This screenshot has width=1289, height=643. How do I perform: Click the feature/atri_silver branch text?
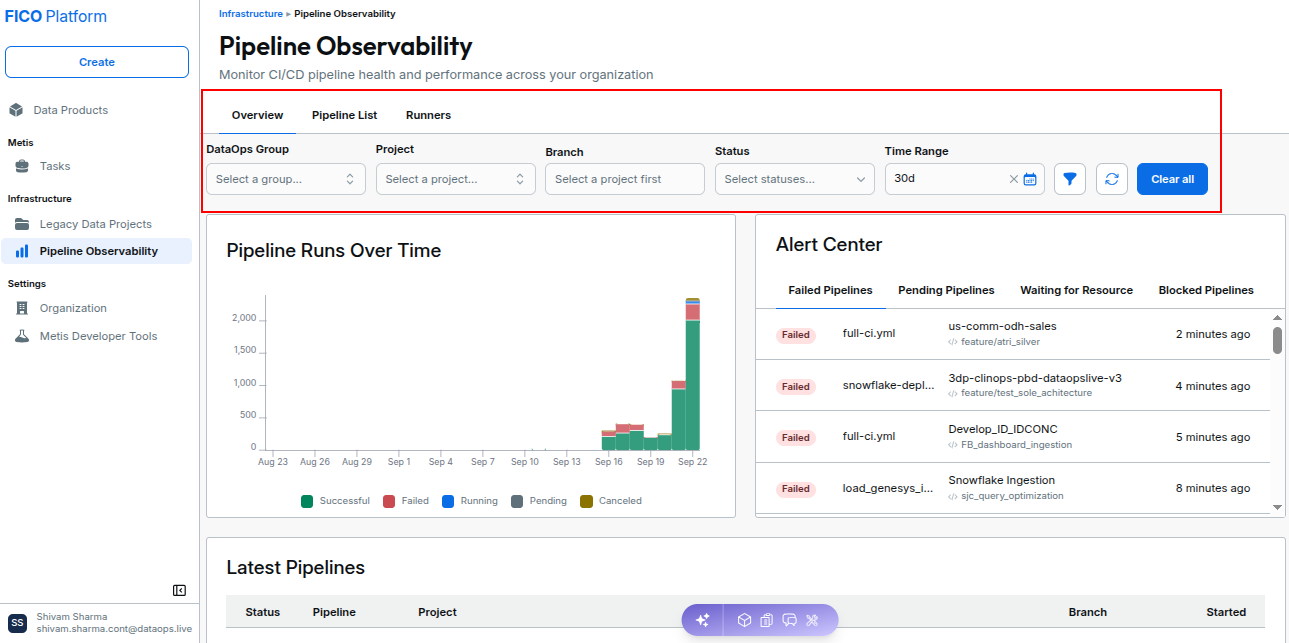[1000, 342]
